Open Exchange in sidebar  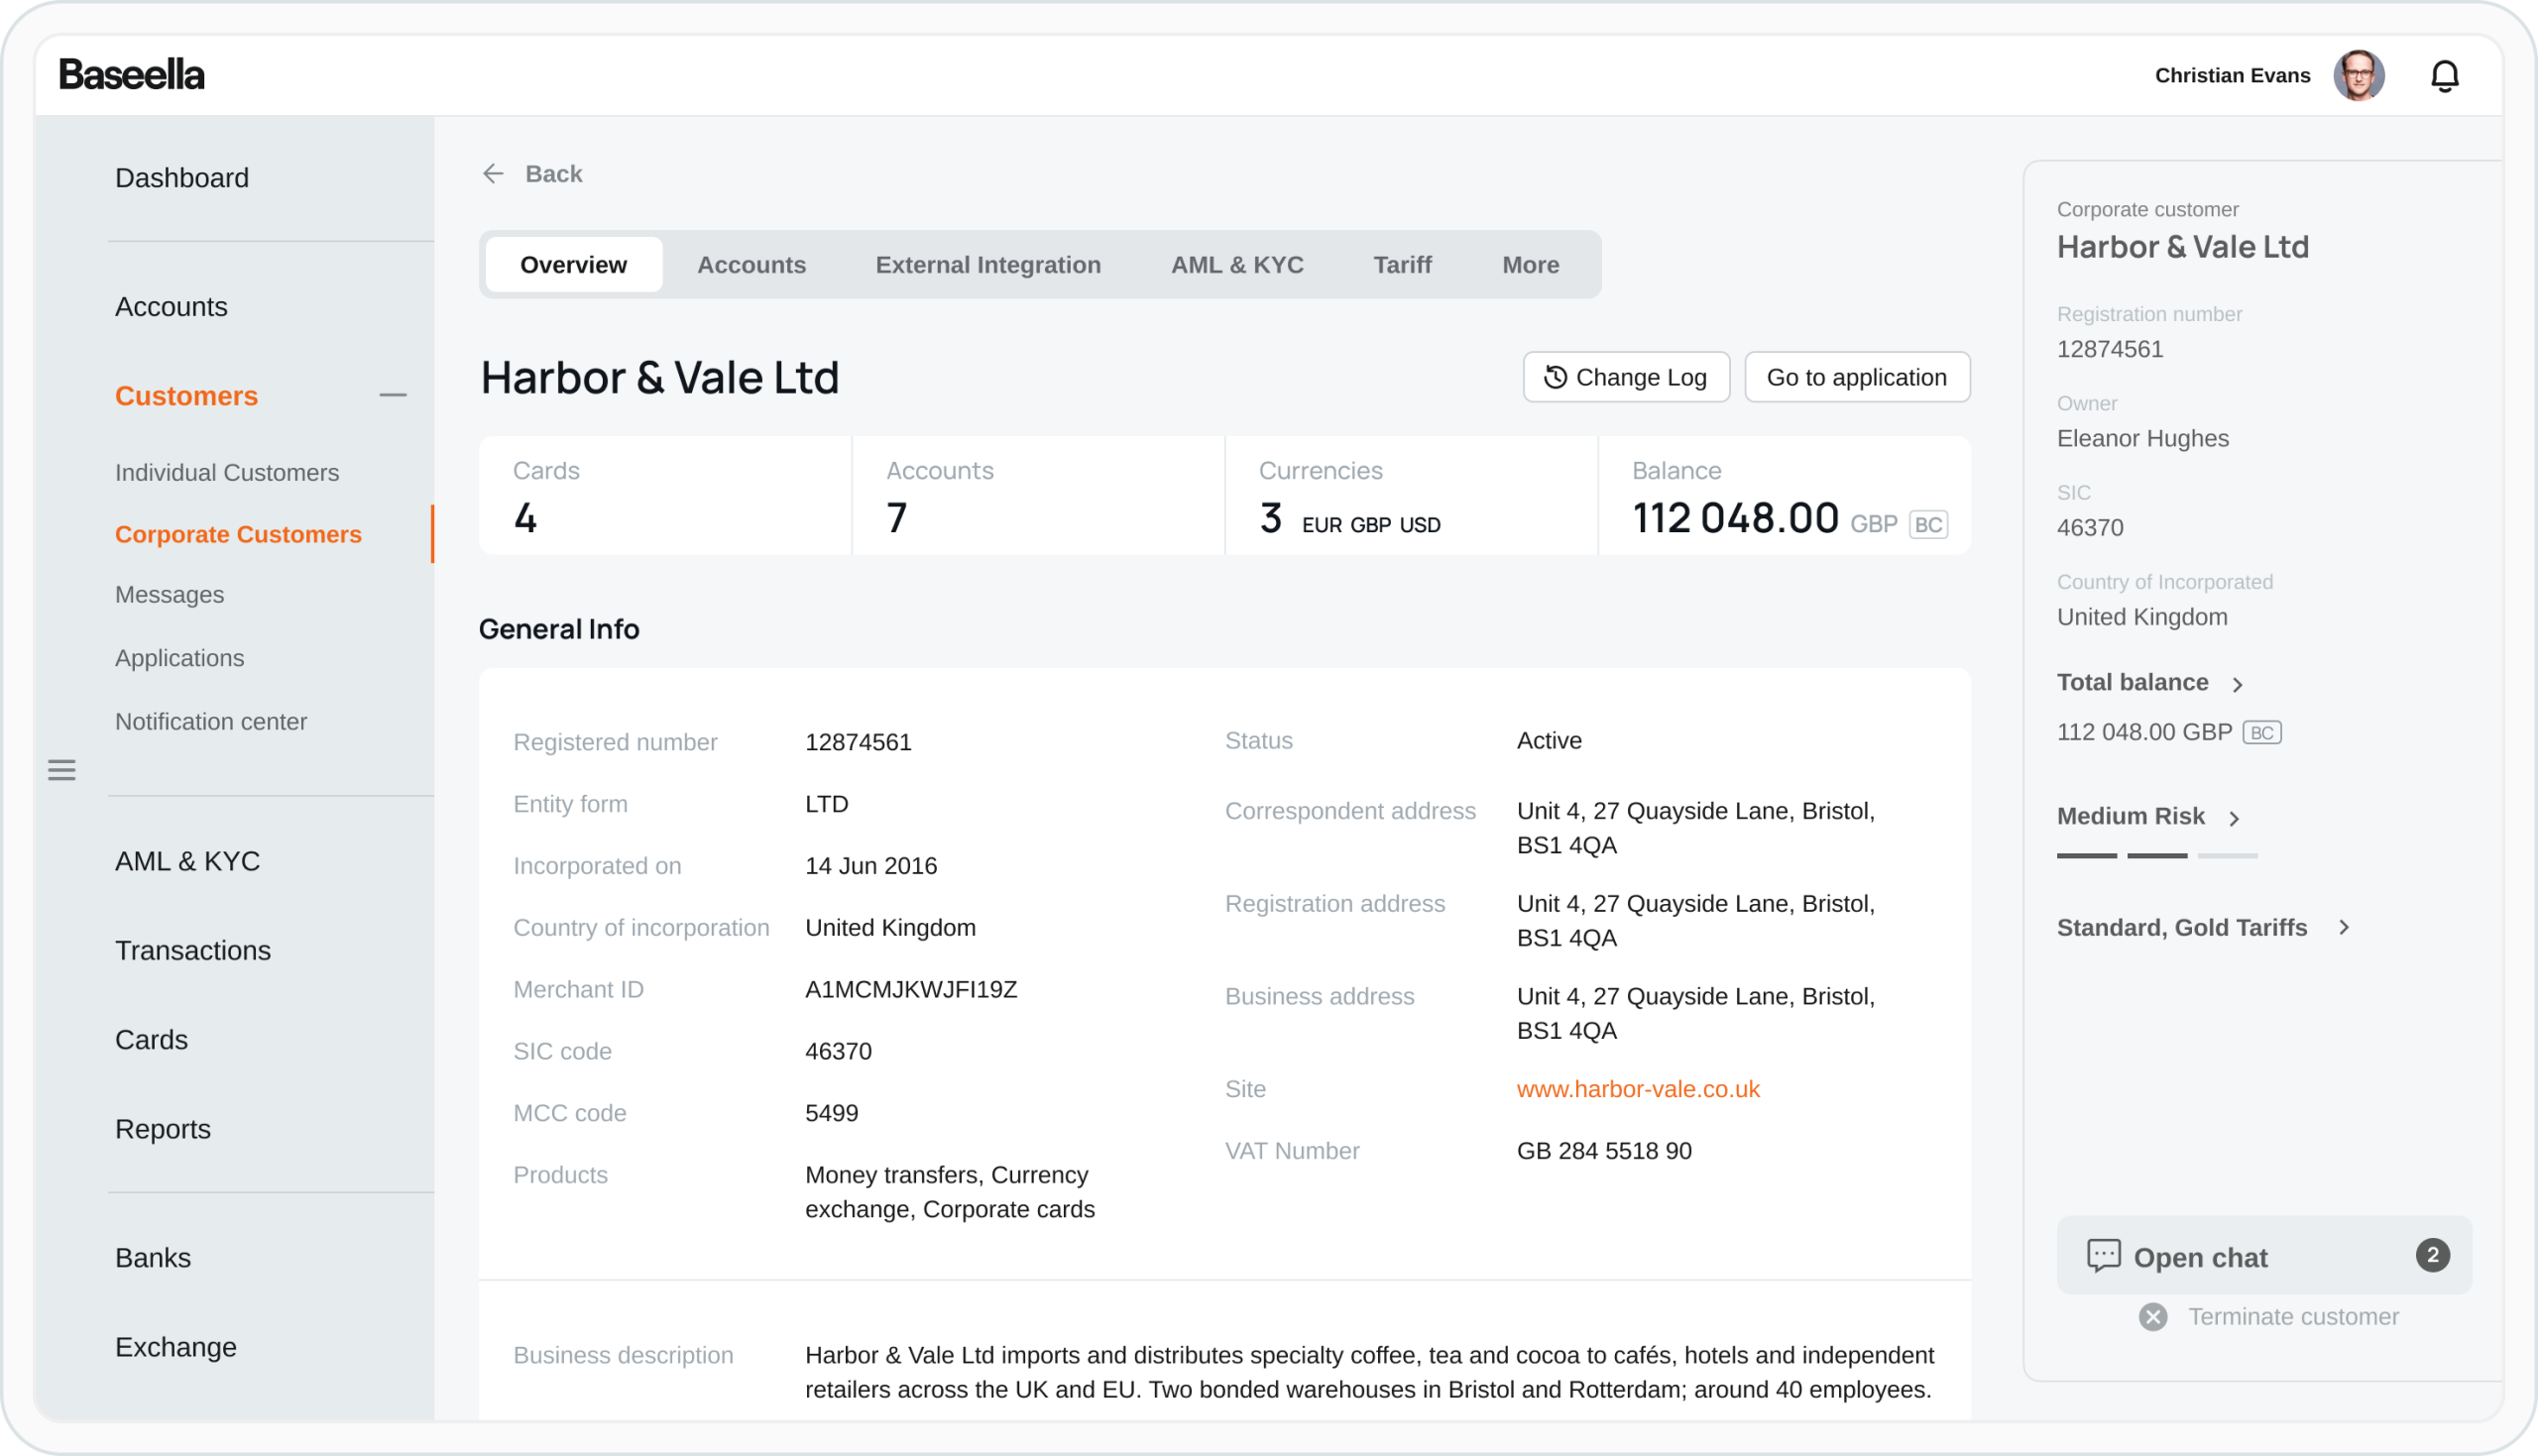coord(176,1347)
